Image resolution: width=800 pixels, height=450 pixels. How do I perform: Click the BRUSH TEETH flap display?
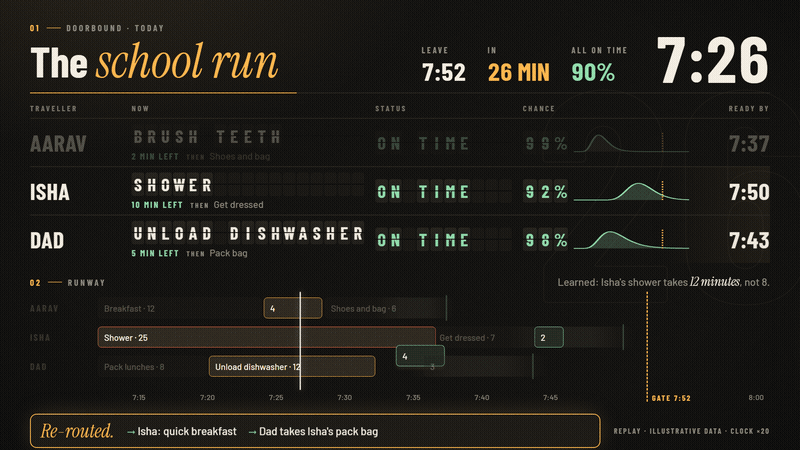pyautogui.click(x=207, y=137)
